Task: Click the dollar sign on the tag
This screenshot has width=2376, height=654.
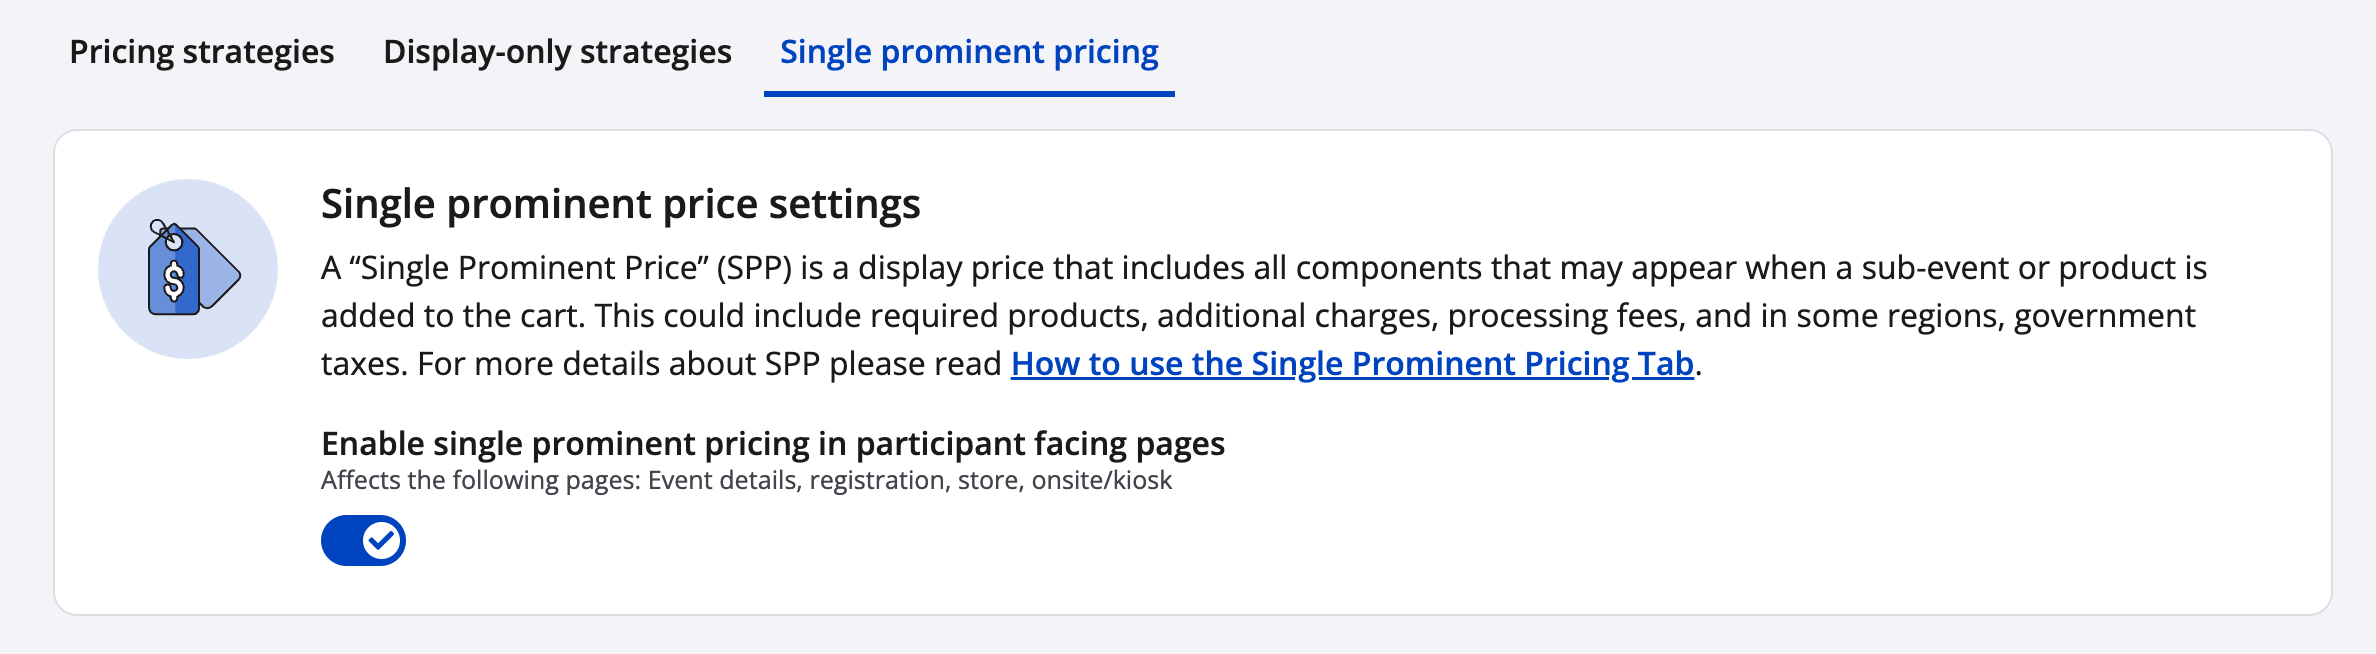Action: click(174, 282)
